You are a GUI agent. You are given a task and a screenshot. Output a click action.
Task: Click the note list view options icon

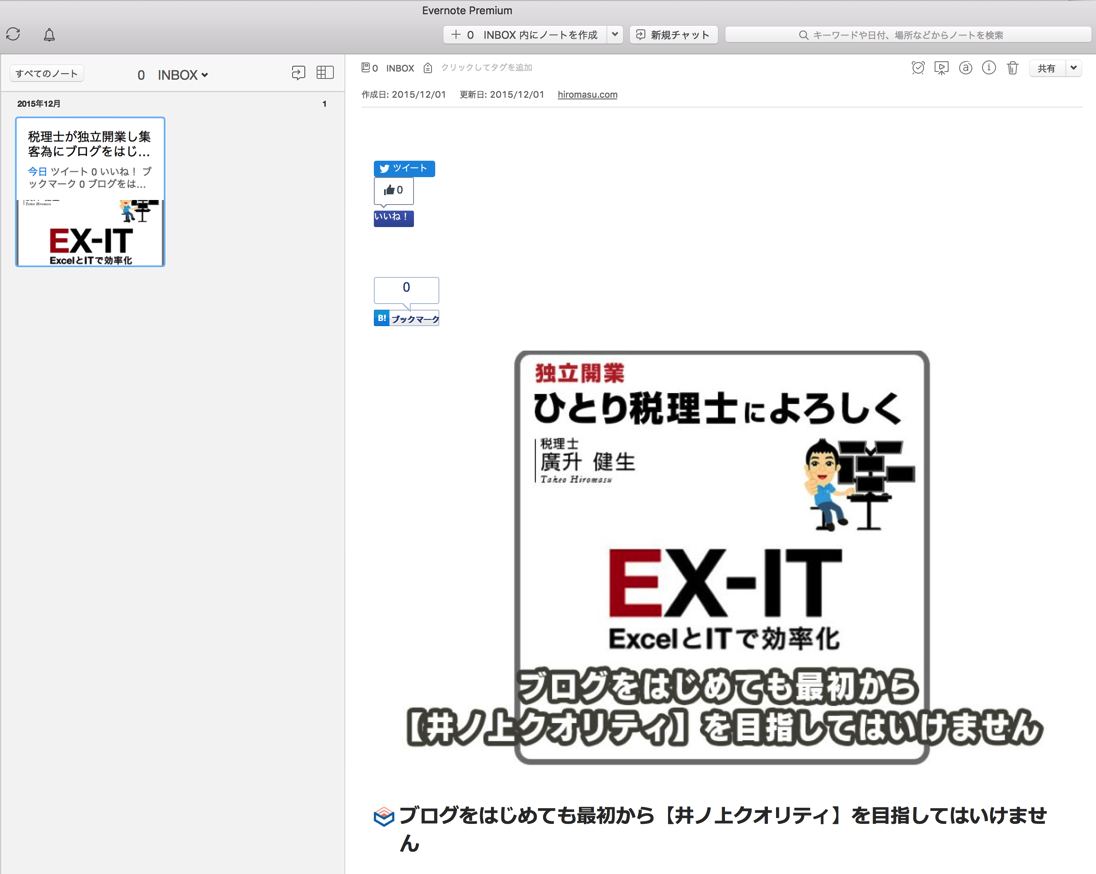(x=325, y=73)
